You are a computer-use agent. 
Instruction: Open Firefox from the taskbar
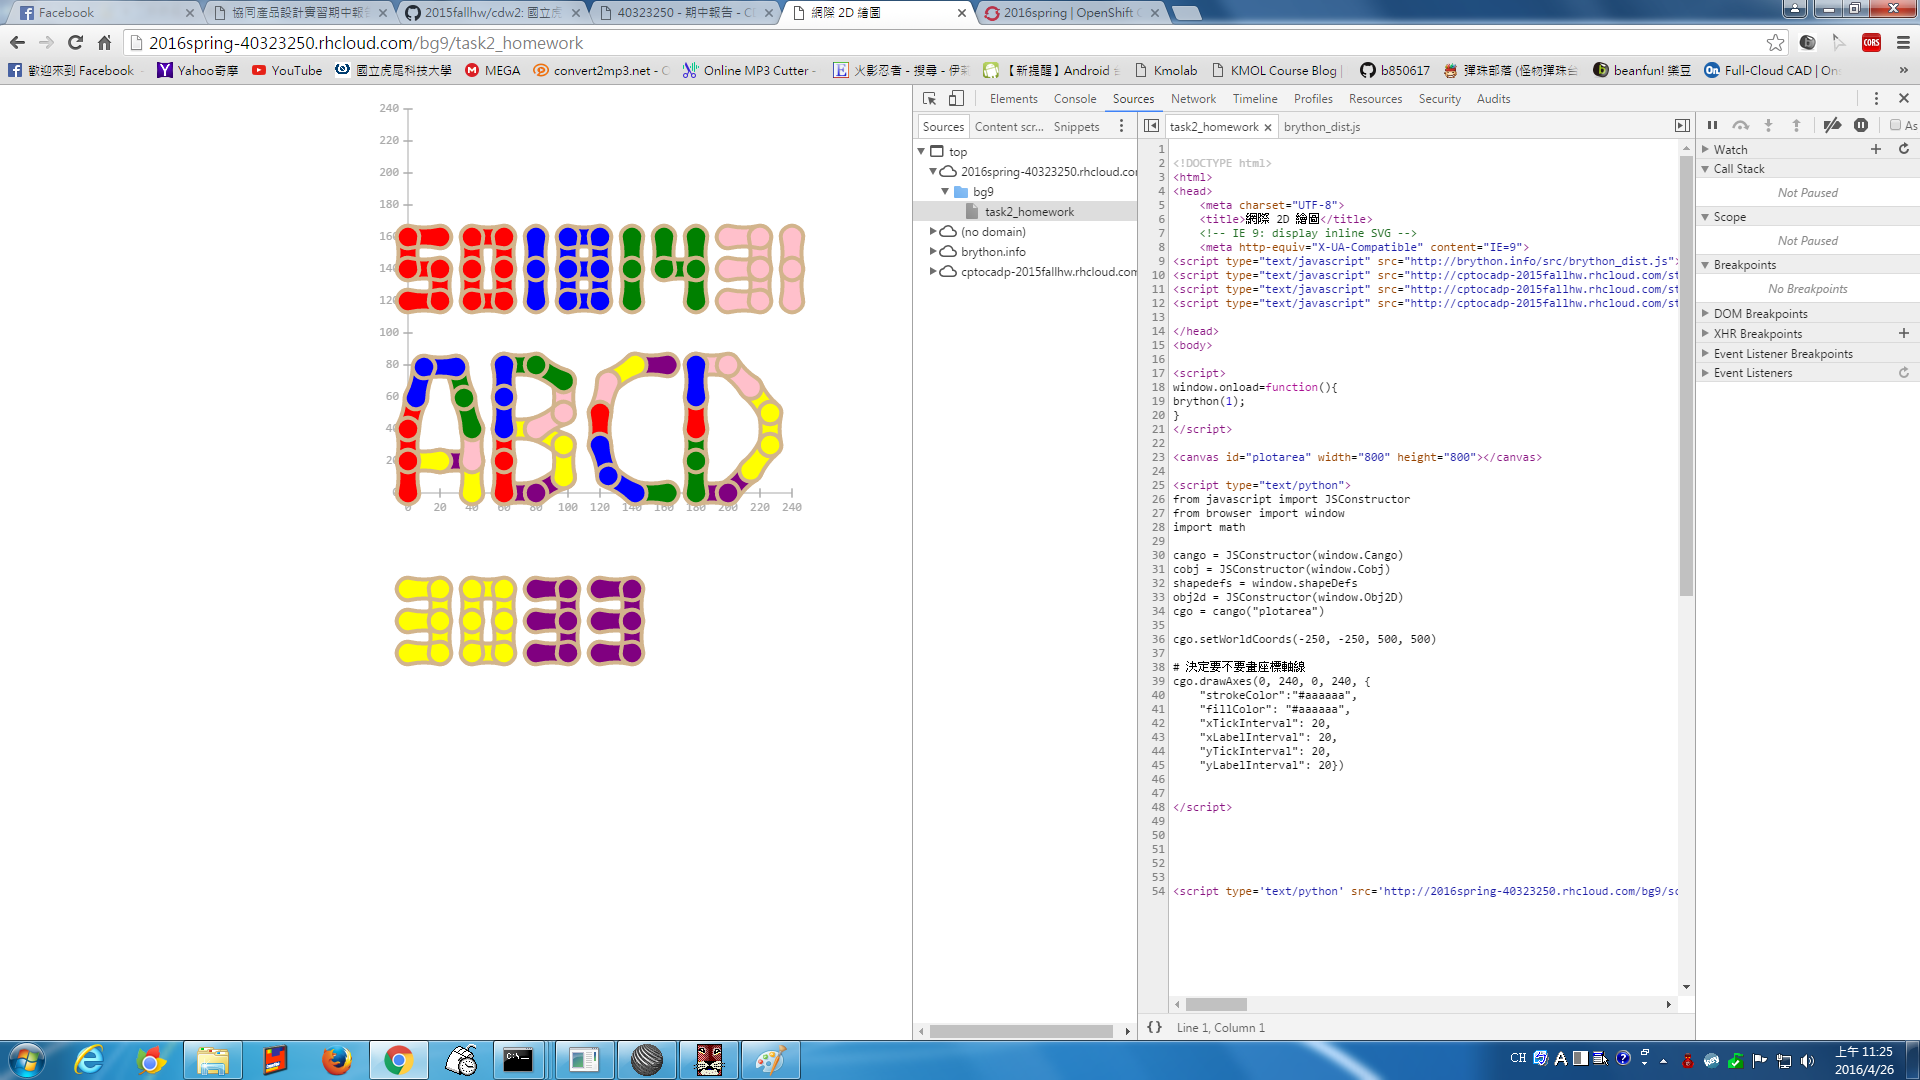click(337, 1060)
